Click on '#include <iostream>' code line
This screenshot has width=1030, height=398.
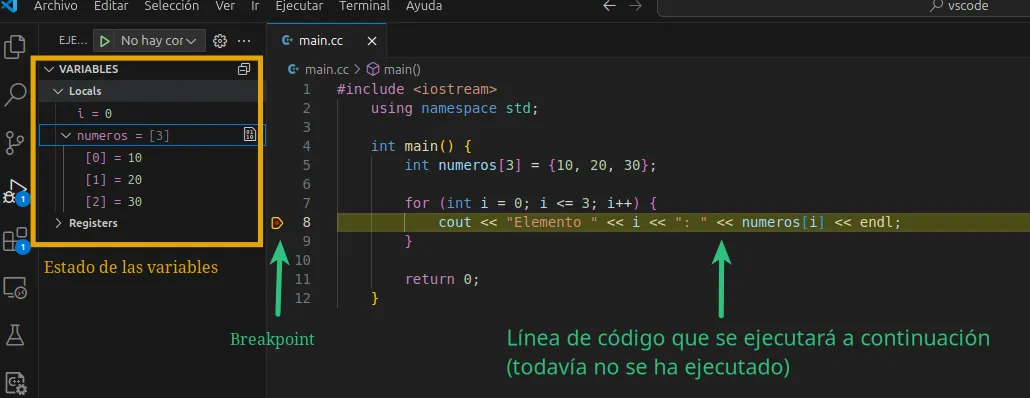[417, 89]
